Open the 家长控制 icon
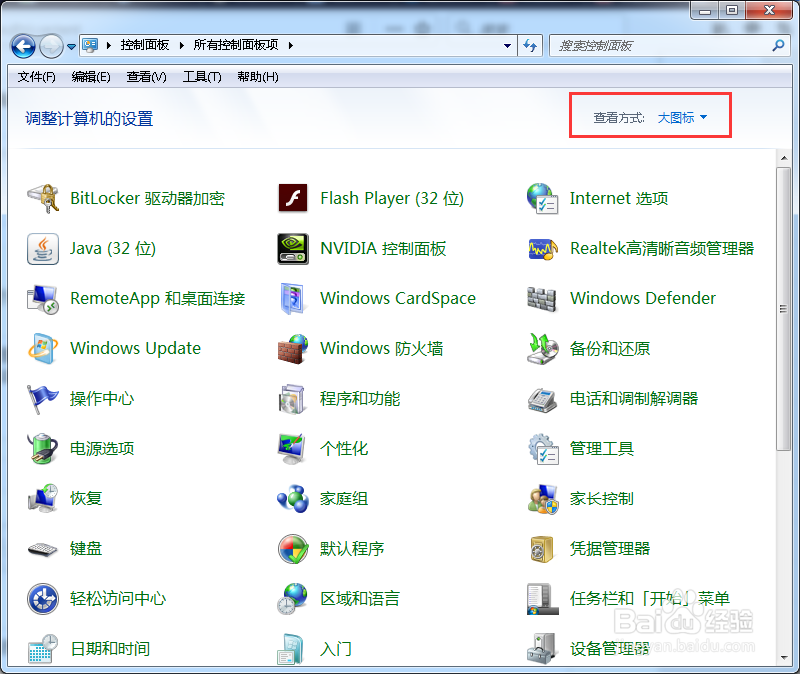 pos(543,499)
